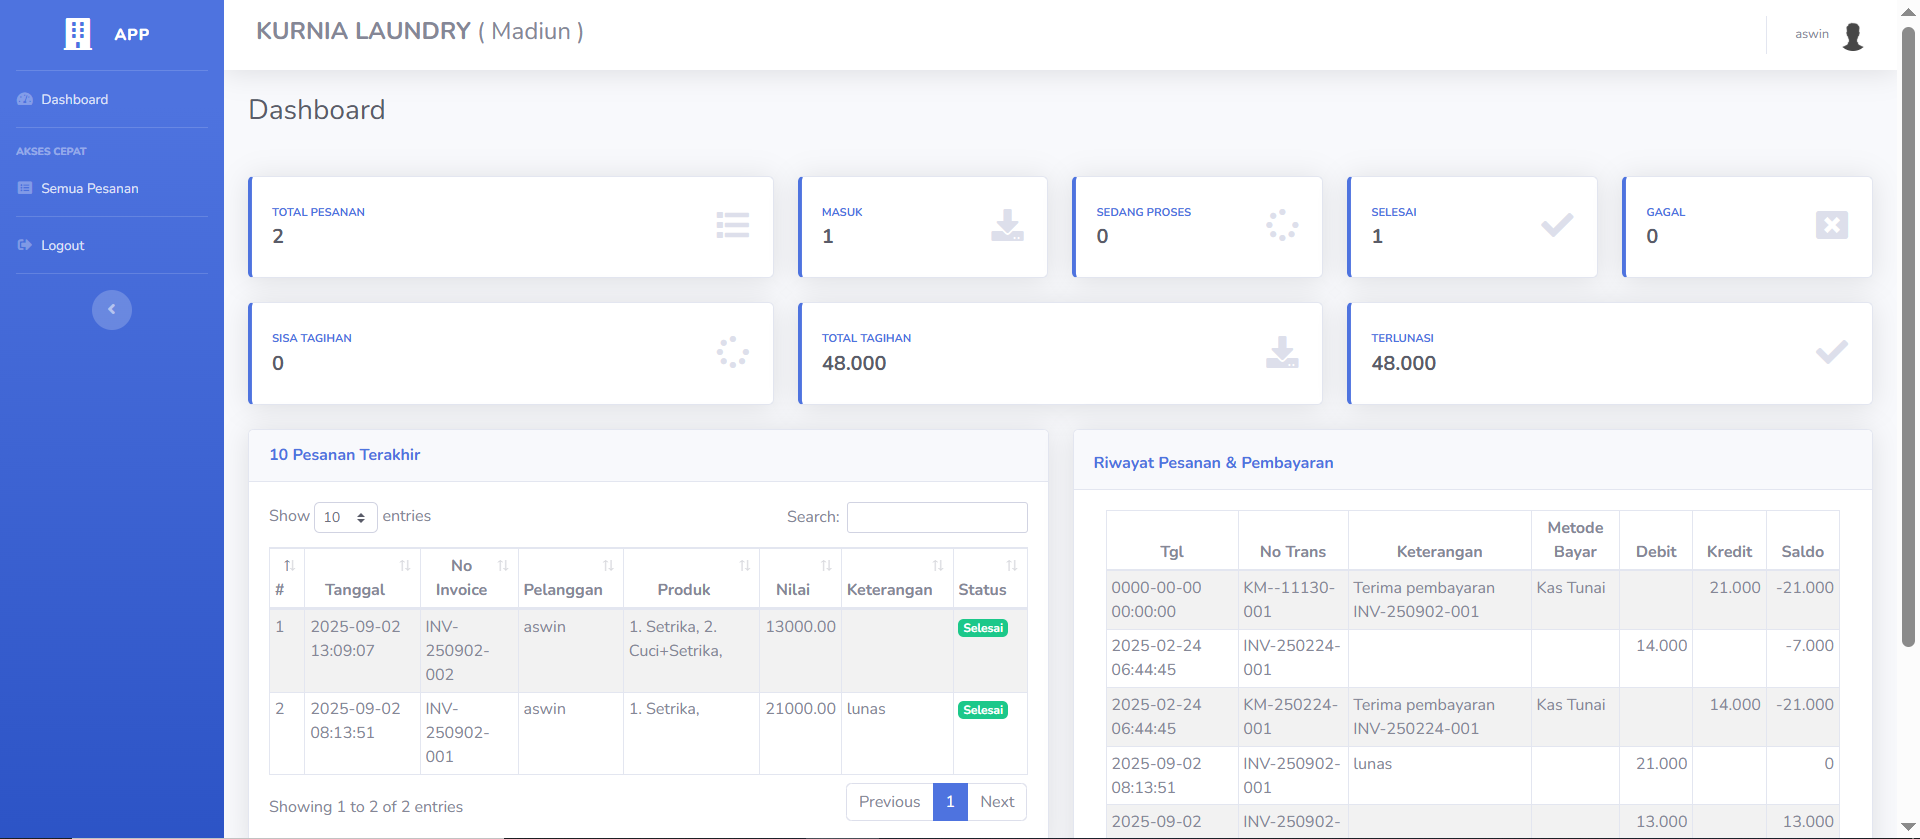Image resolution: width=1920 pixels, height=839 pixels.
Task: Open Dashboard in the sidebar
Action: point(74,99)
